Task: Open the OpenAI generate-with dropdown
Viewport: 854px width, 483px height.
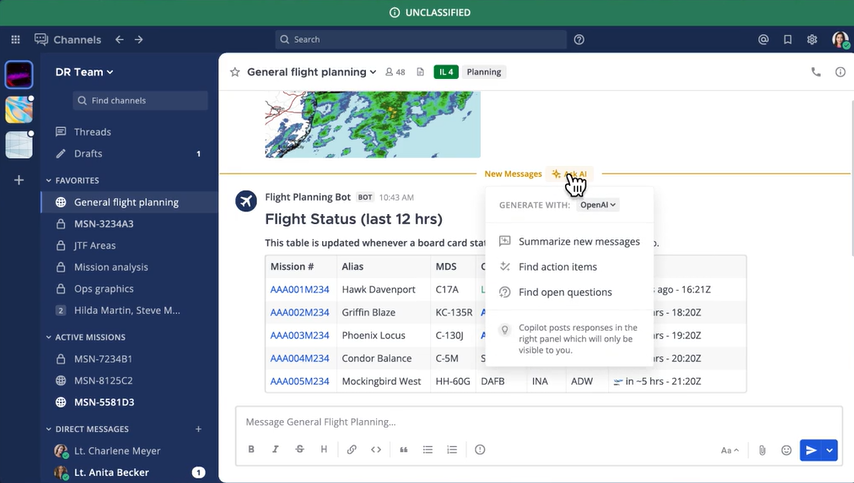Action: click(x=599, y=204)
